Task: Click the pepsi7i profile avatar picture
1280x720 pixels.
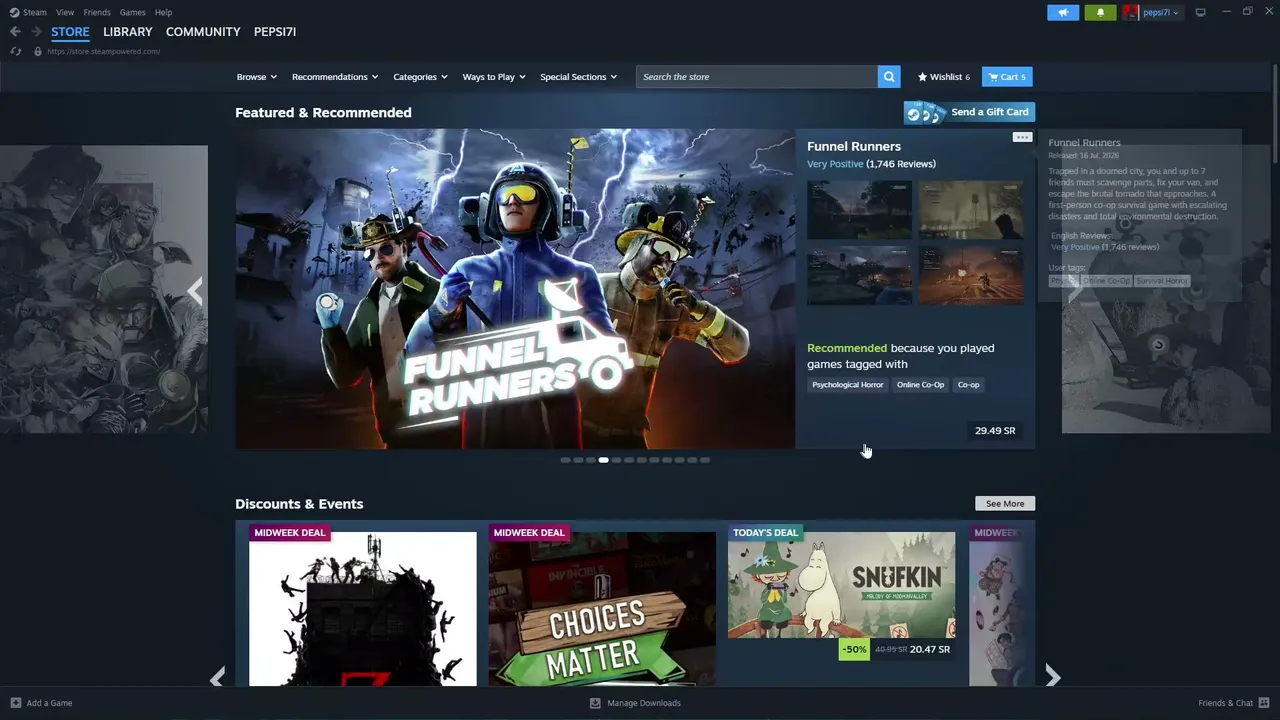Action: [x=1131, y=12]
